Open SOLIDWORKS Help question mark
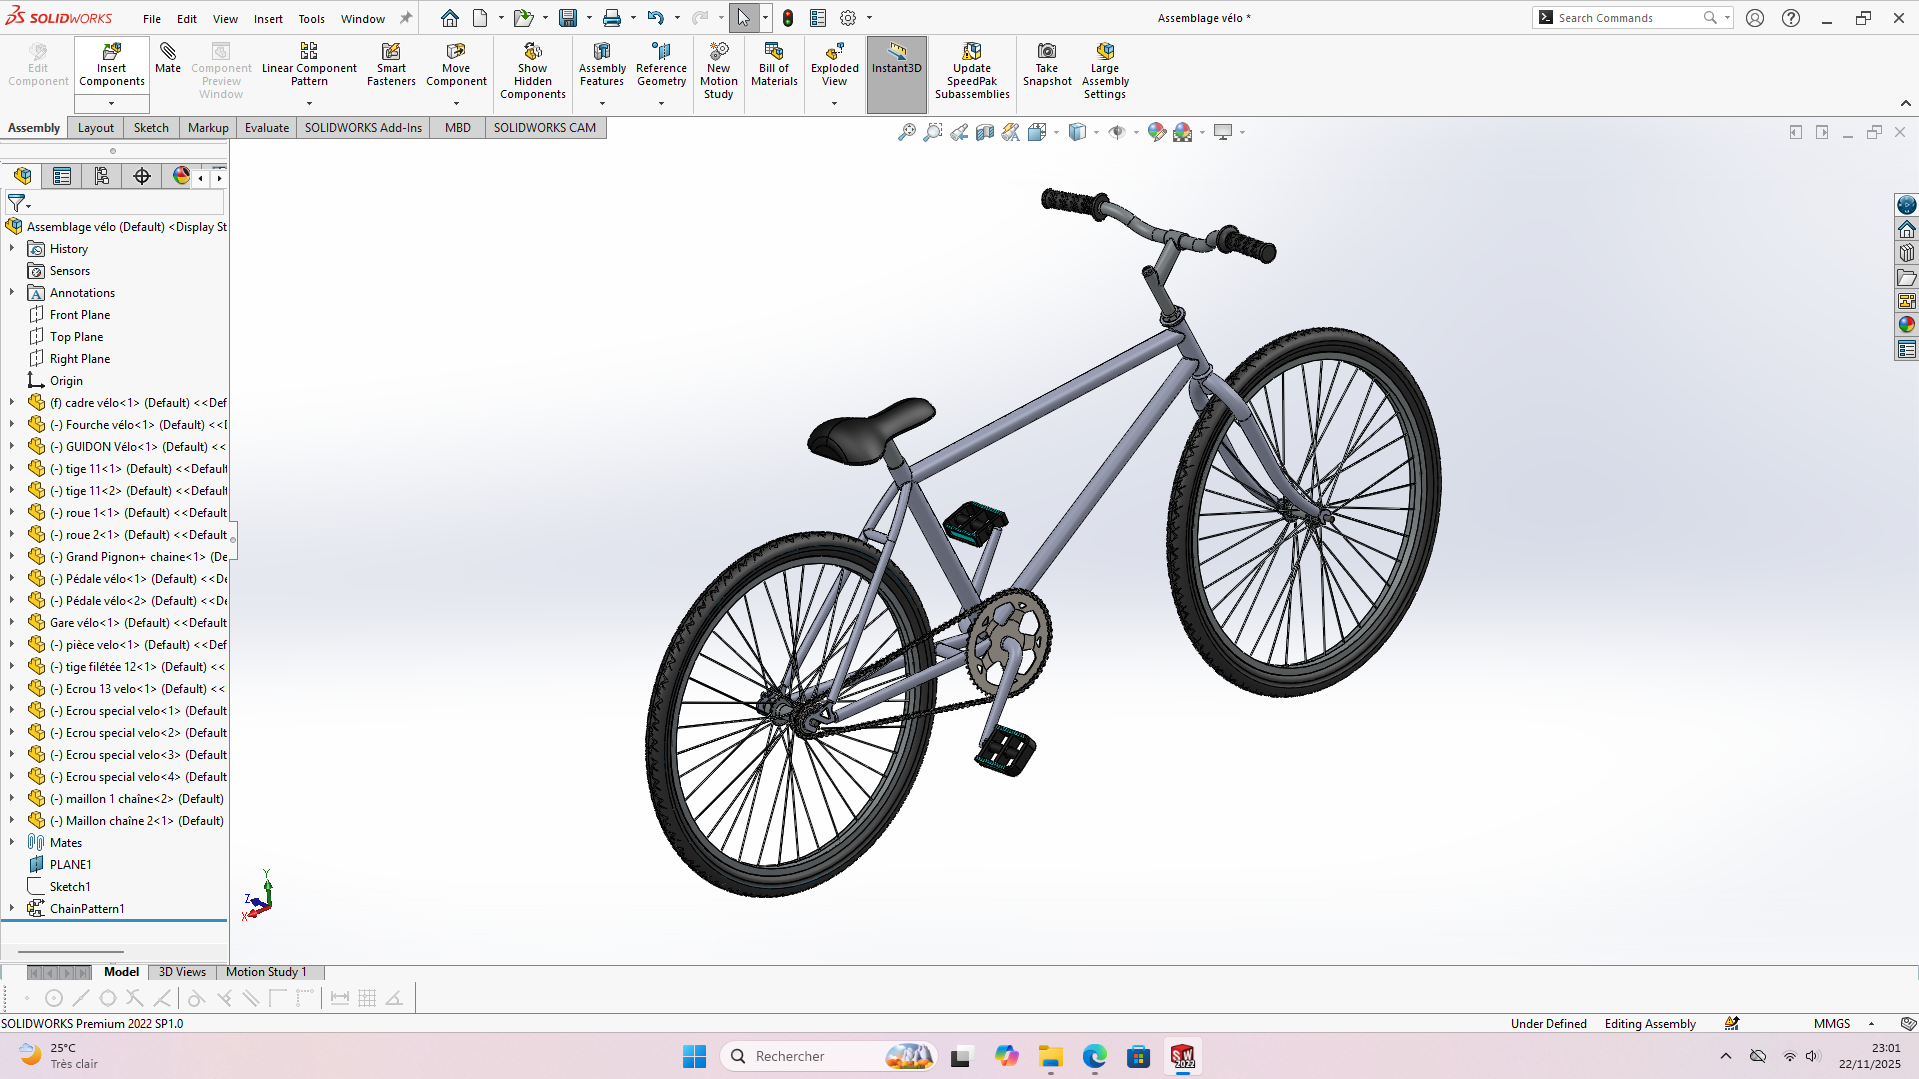Viewport: 1919px width, 1079px height. click(1791, 18)
